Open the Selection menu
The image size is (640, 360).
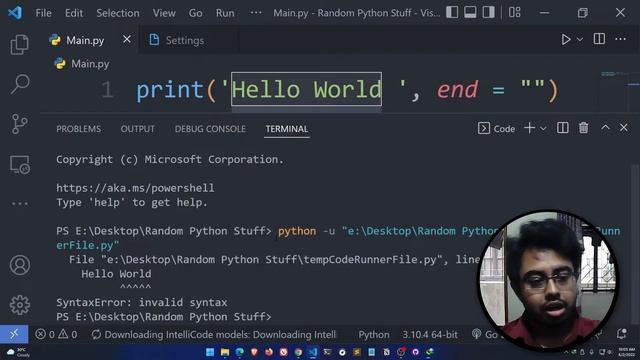118,13
